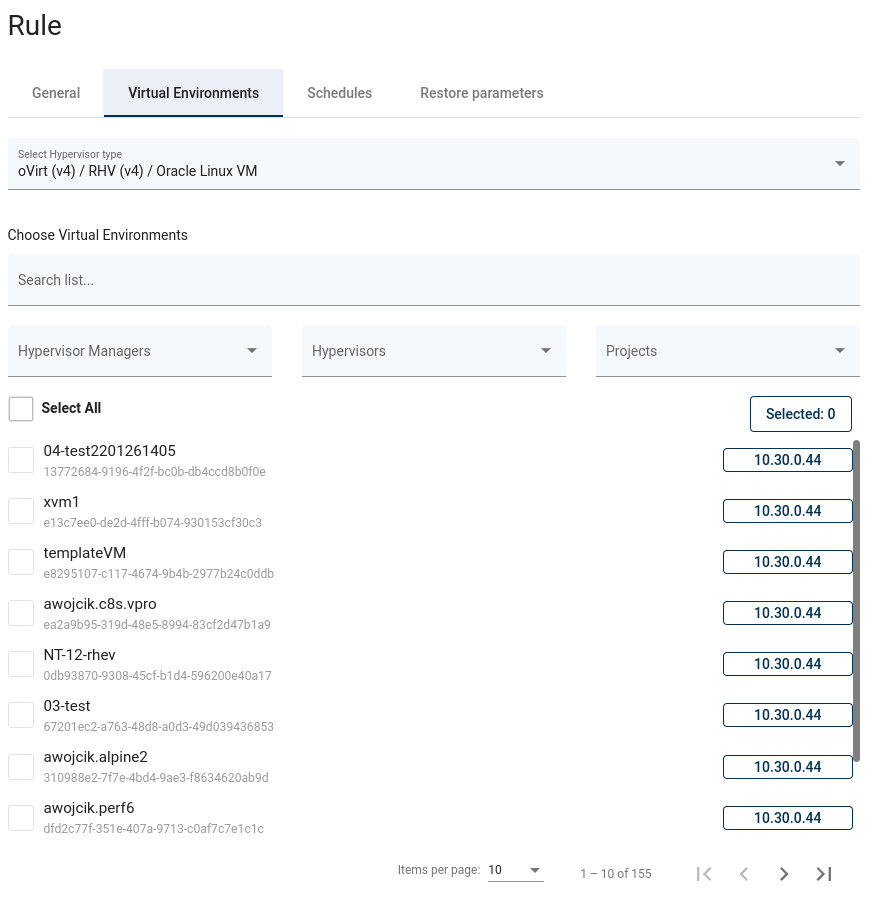Screen dimensions: 875x899
Task: Jump to last page of results
Action: point(824,874)
